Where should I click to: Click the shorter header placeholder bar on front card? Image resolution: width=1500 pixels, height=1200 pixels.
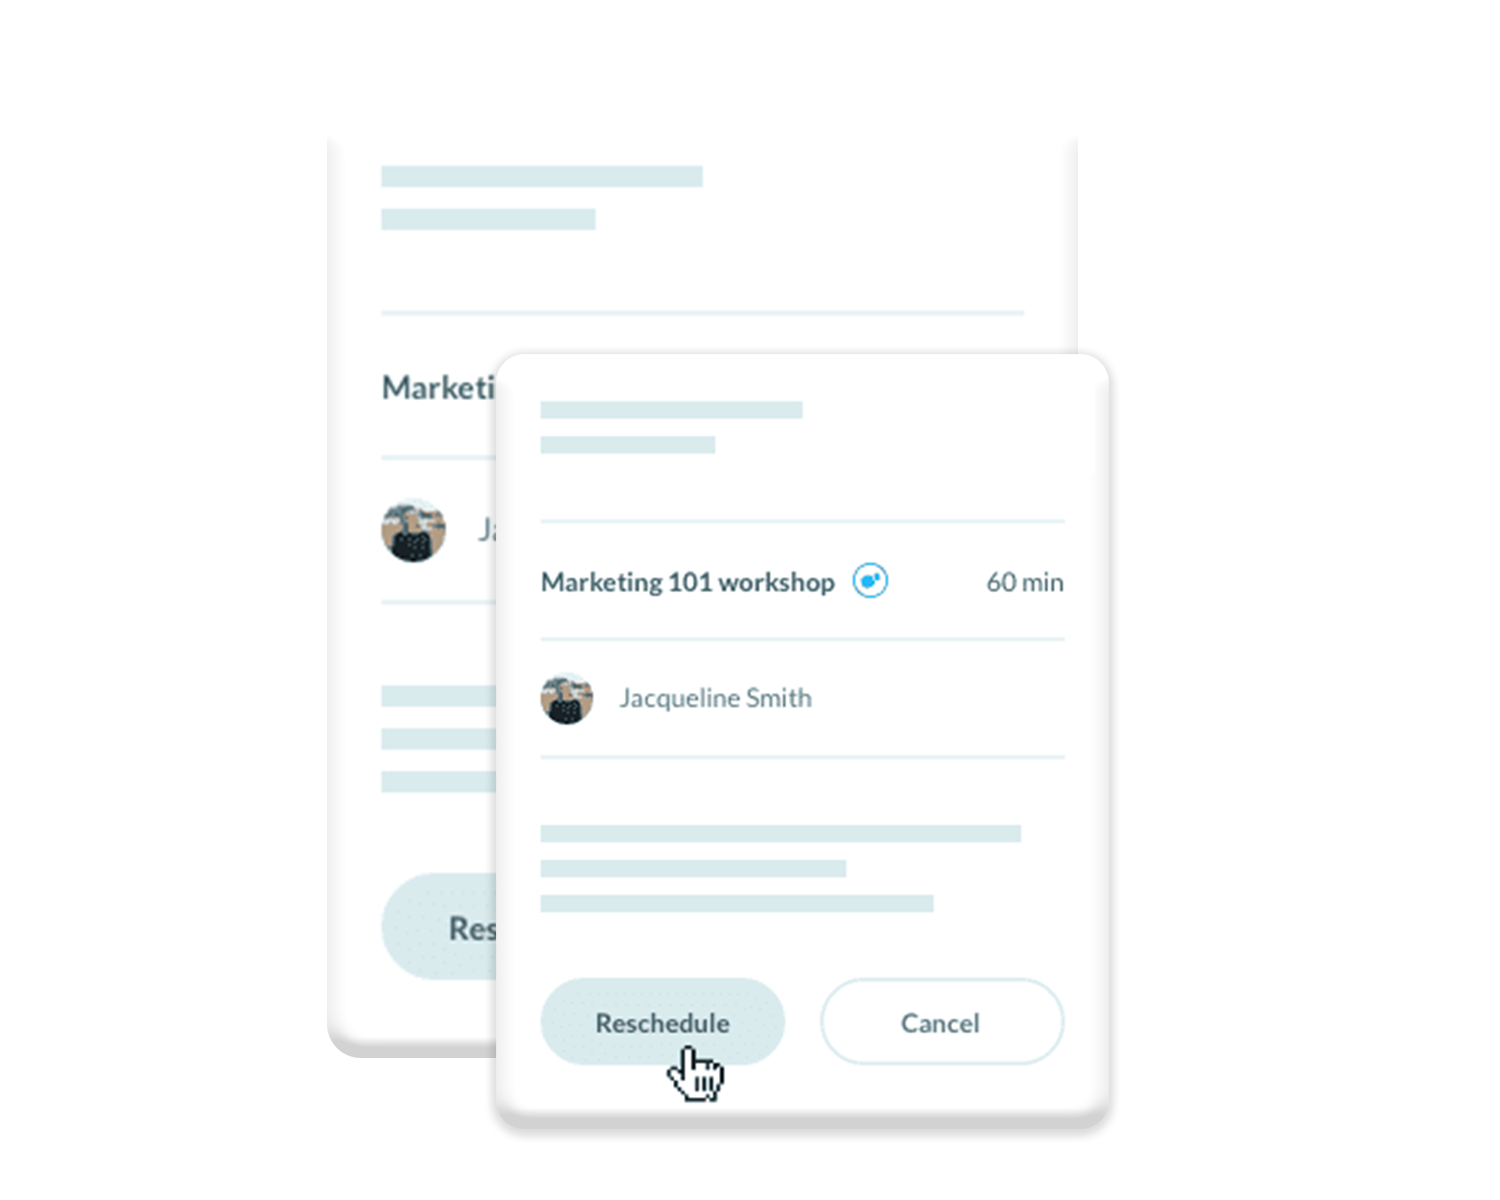tap(627, 445)
